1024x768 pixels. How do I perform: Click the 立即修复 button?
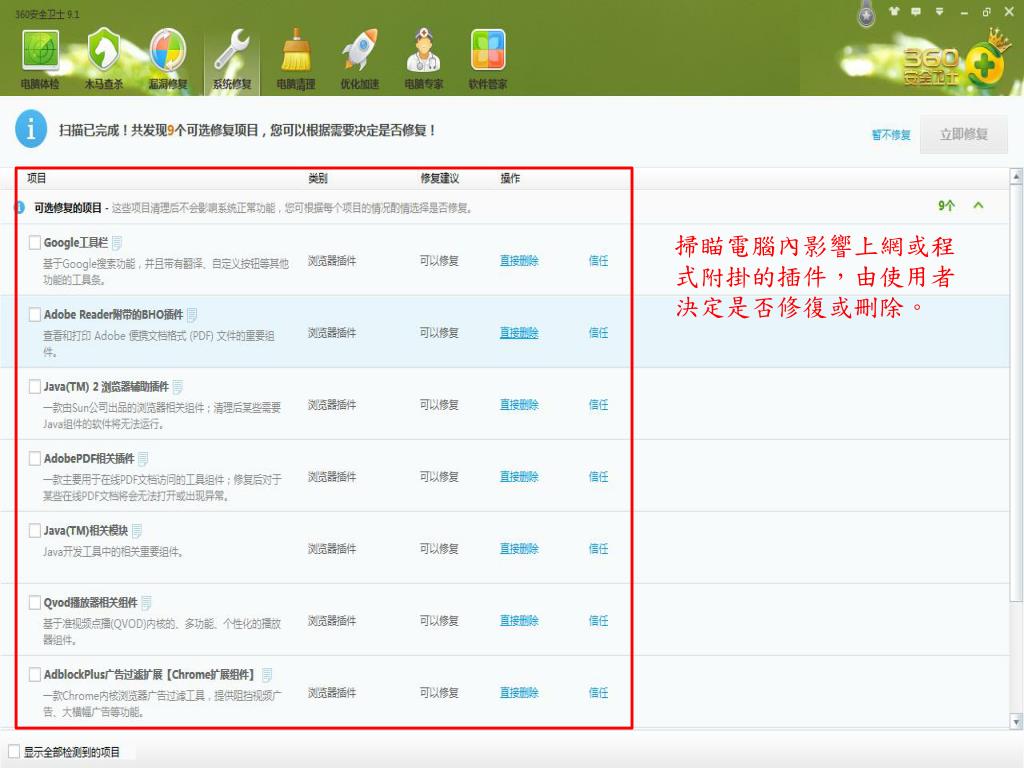(x=964, y=135)
